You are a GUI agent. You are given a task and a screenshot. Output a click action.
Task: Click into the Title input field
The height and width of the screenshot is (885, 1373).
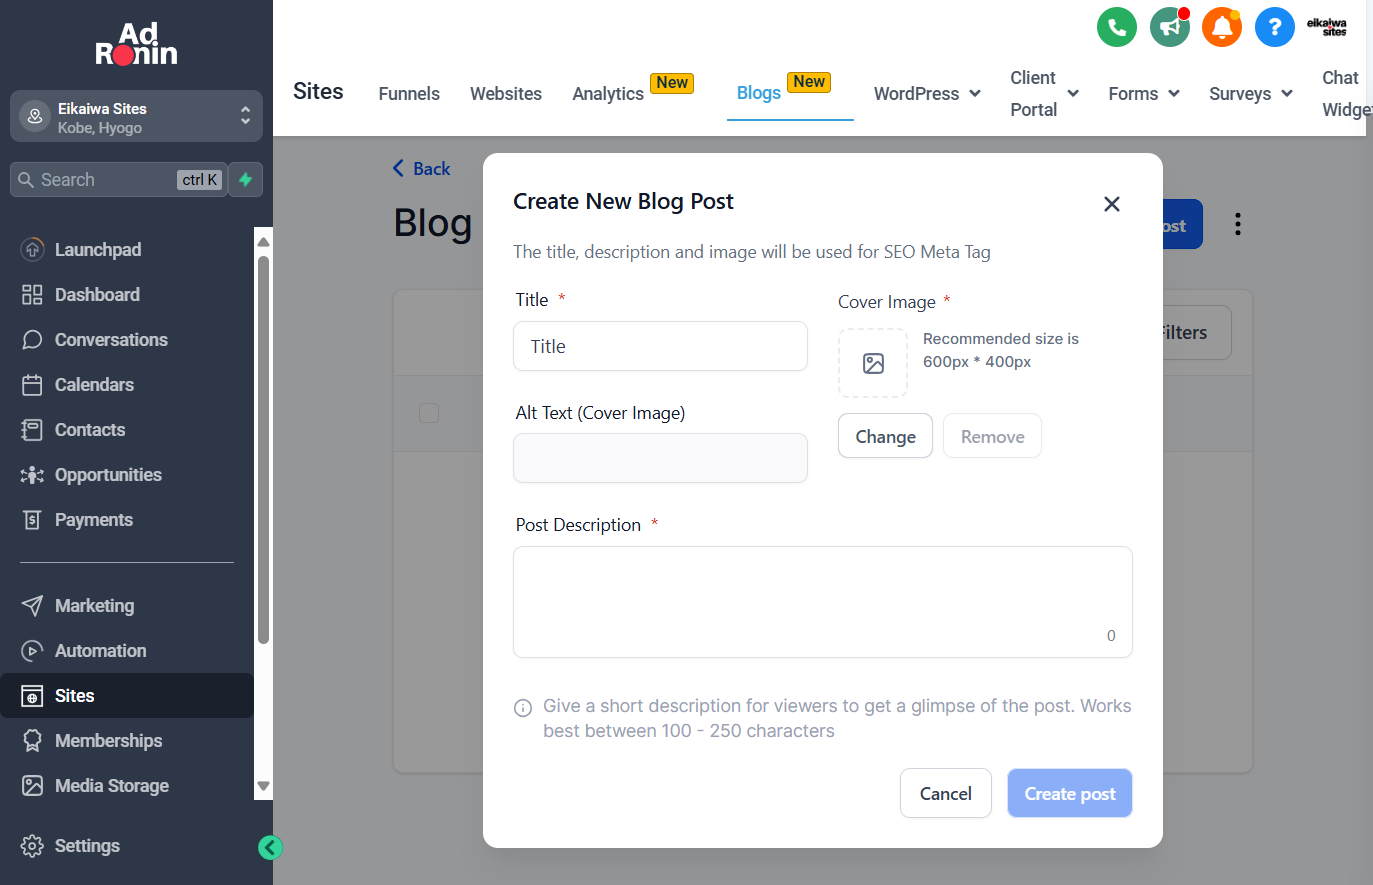[x=660, y=347]
